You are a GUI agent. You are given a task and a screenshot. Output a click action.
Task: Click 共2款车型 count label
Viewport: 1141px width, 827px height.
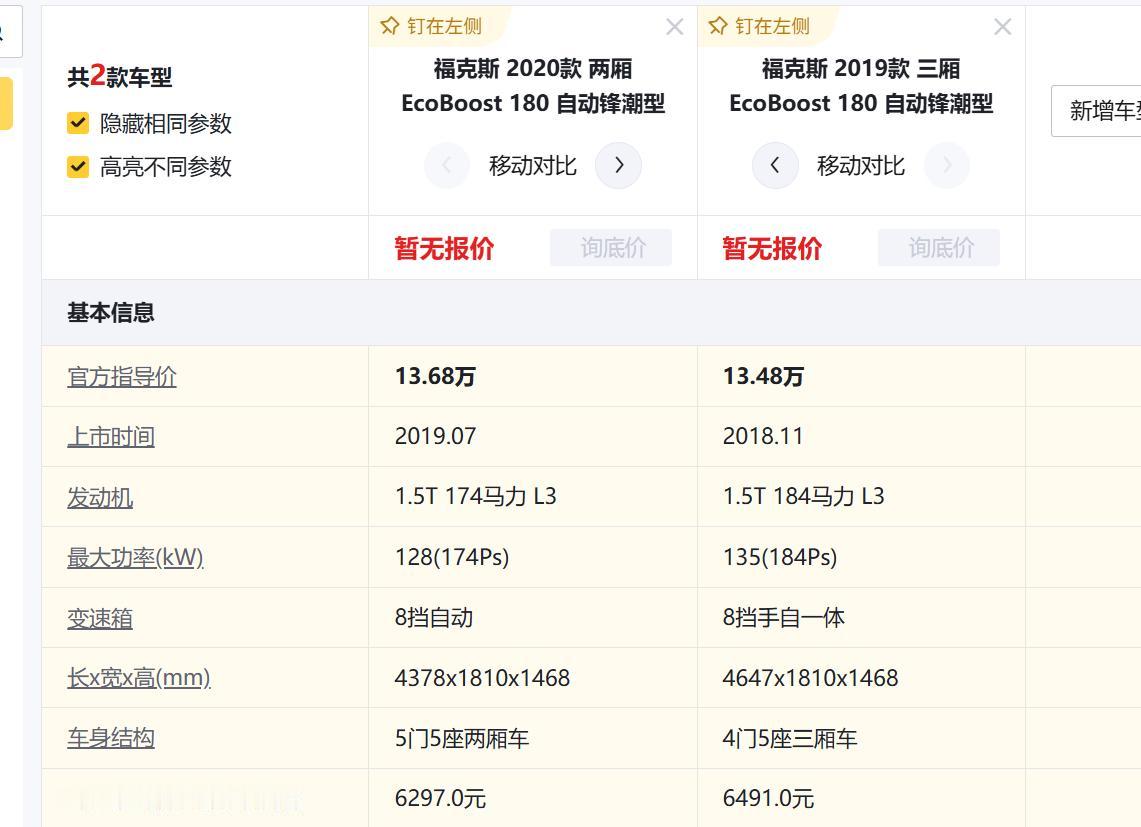120,76
